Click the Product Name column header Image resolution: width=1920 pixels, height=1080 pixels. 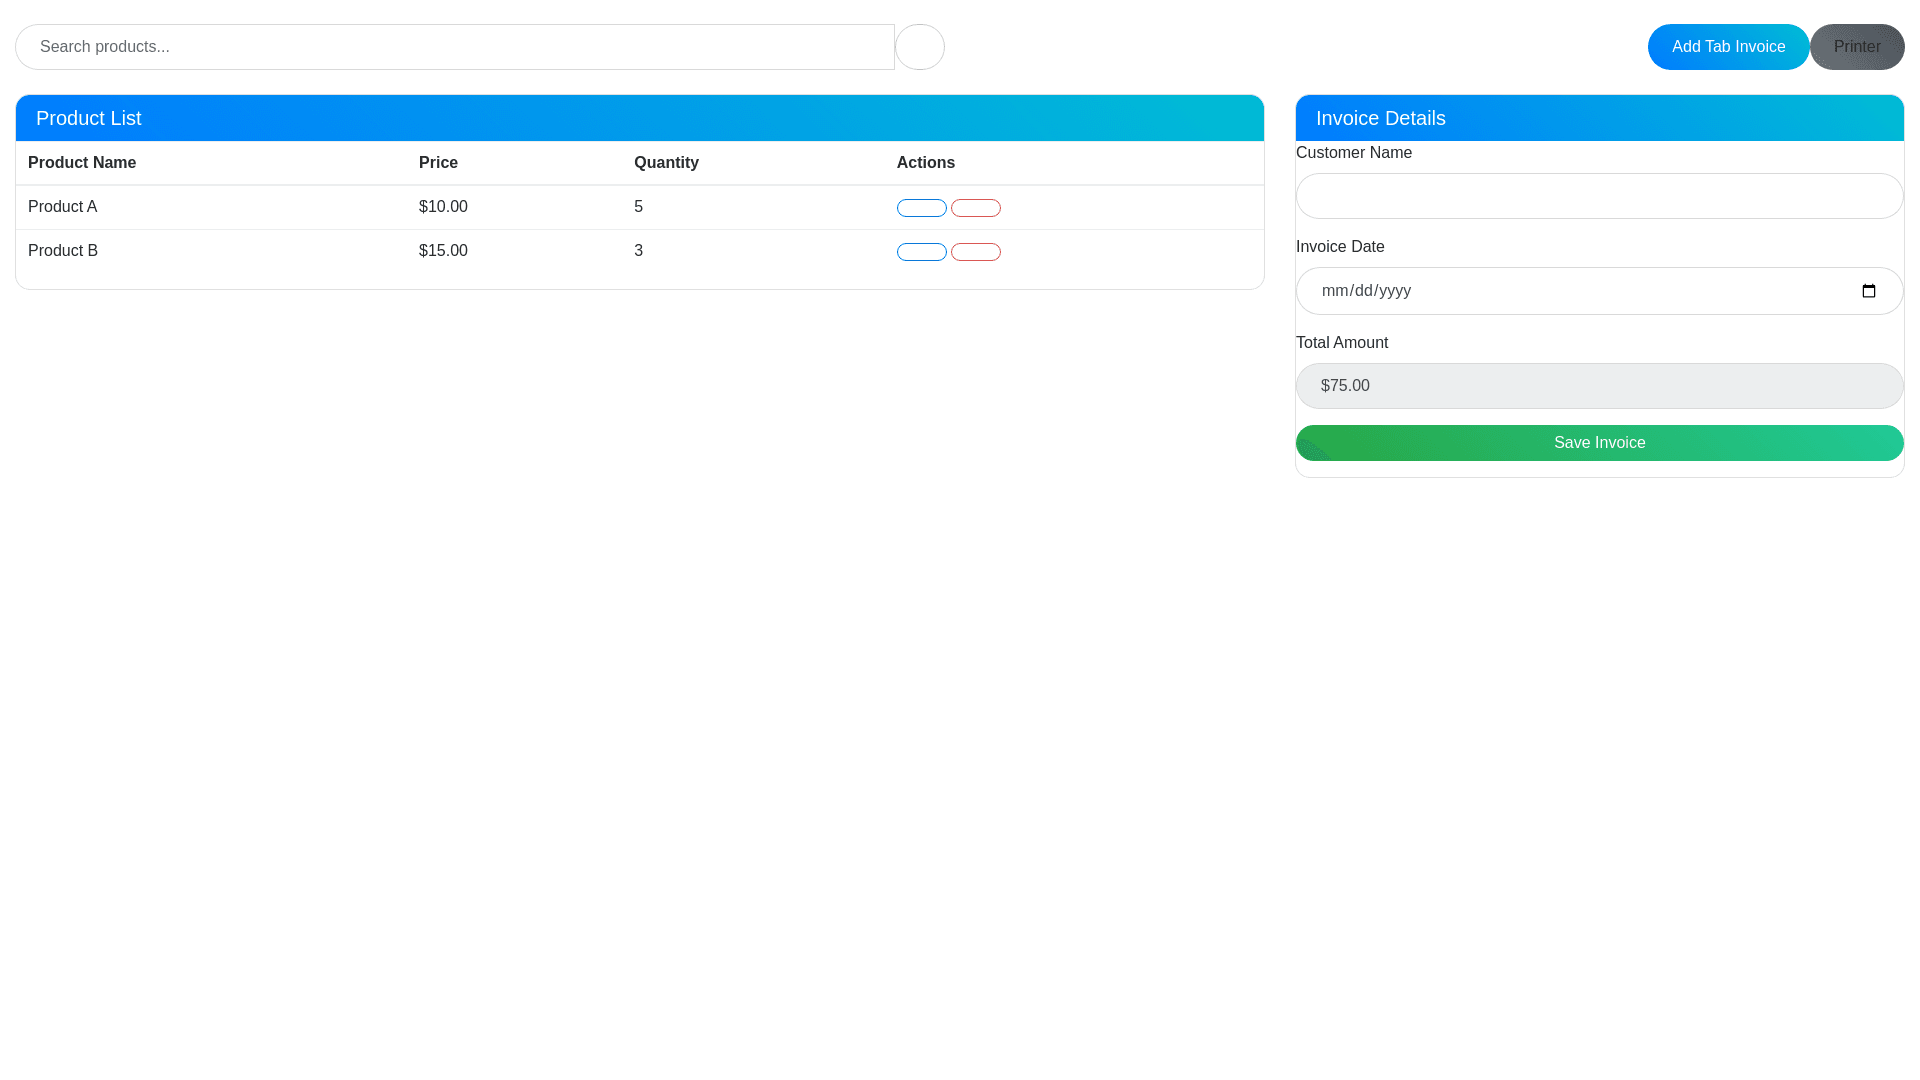pyautogui.click(x=82, y=163)
